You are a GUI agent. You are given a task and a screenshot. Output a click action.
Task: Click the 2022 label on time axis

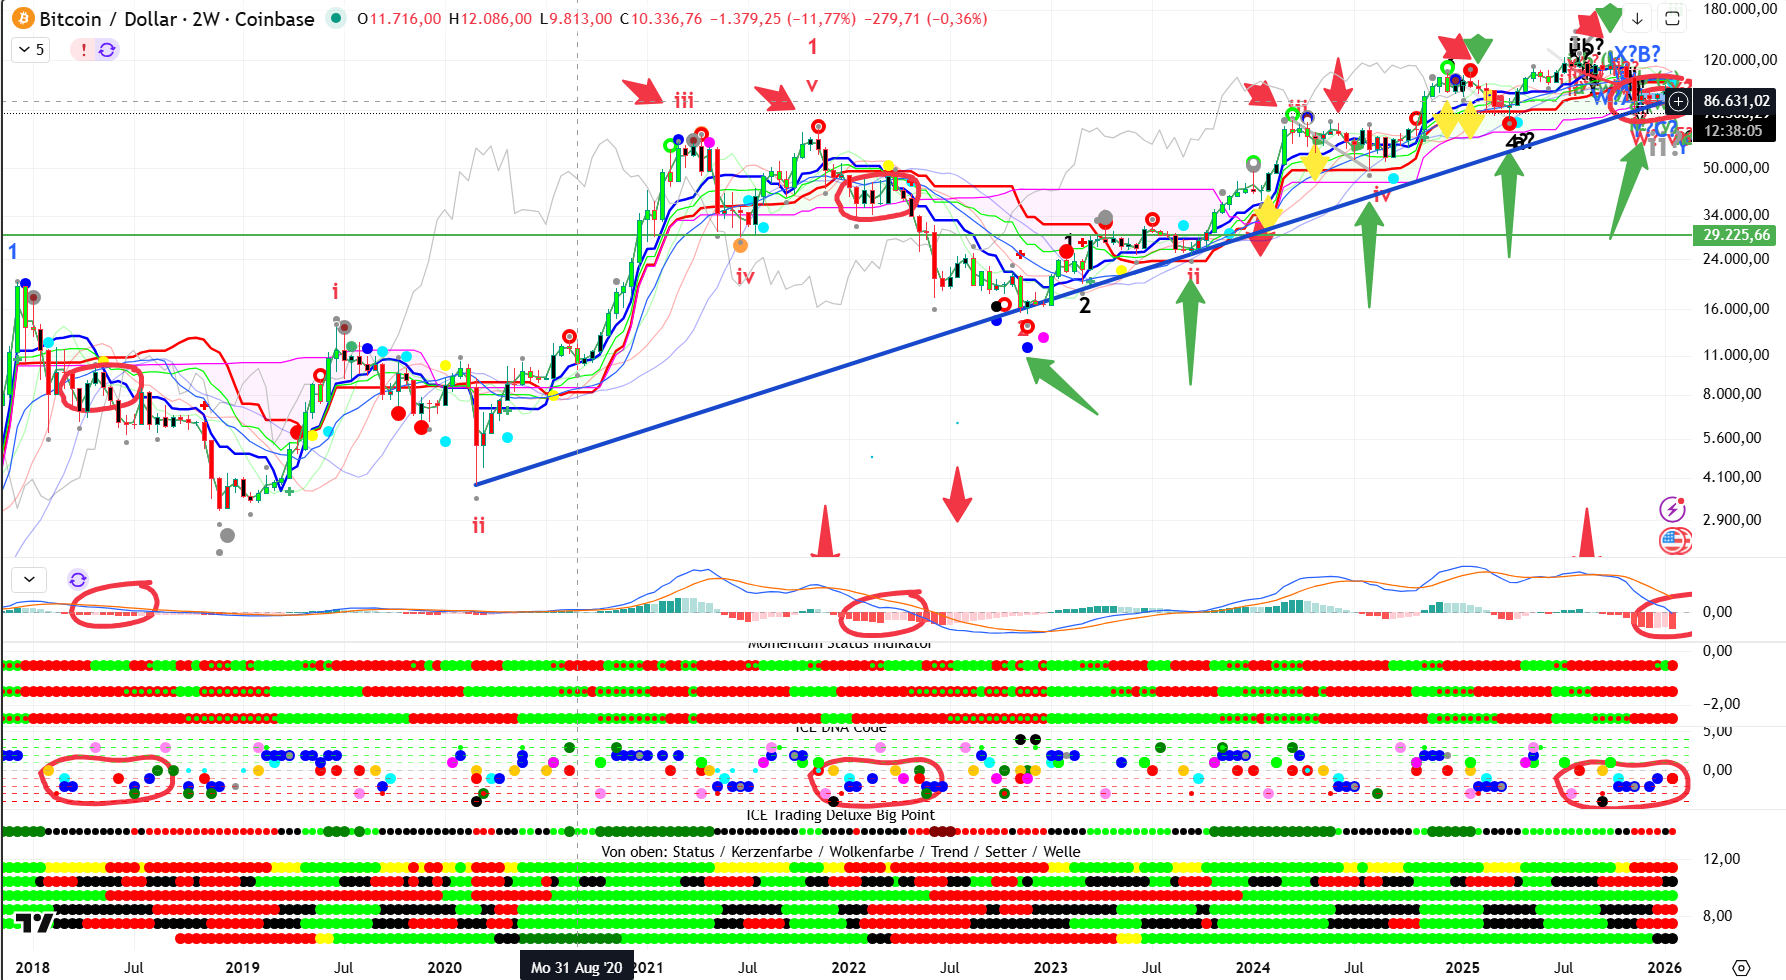[x=848, y=967]
